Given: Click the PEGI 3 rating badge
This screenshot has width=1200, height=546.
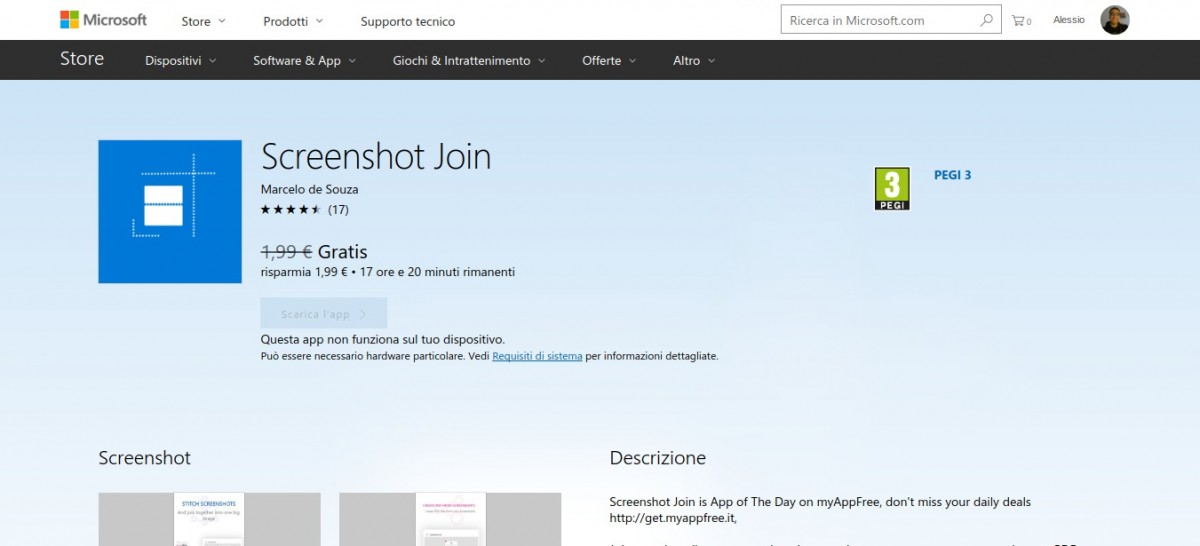Looking at the screenshot, I should coord(892,189).
